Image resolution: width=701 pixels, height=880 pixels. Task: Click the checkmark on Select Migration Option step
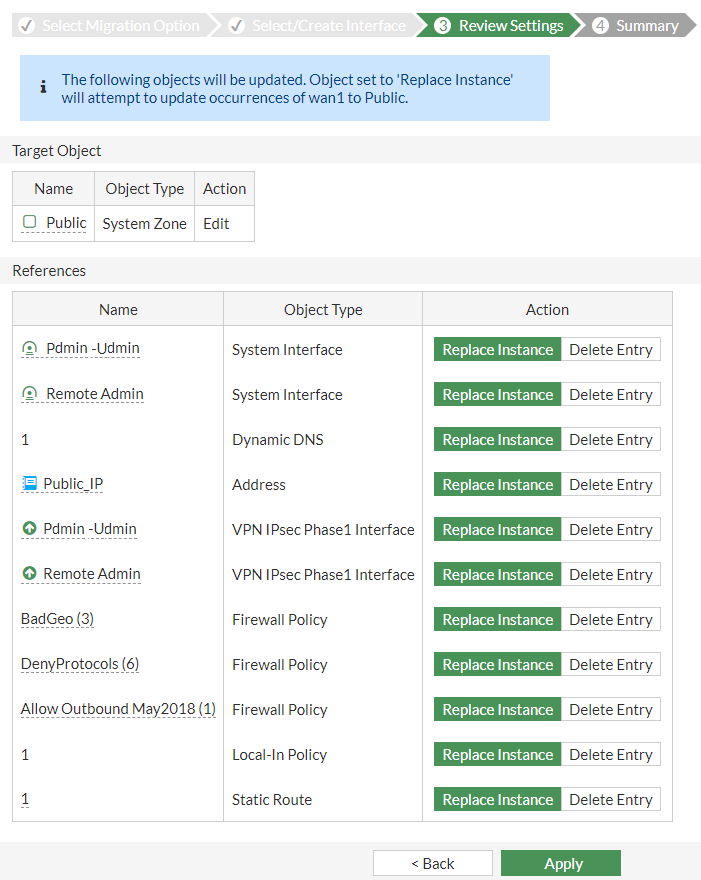click(26, 26)
